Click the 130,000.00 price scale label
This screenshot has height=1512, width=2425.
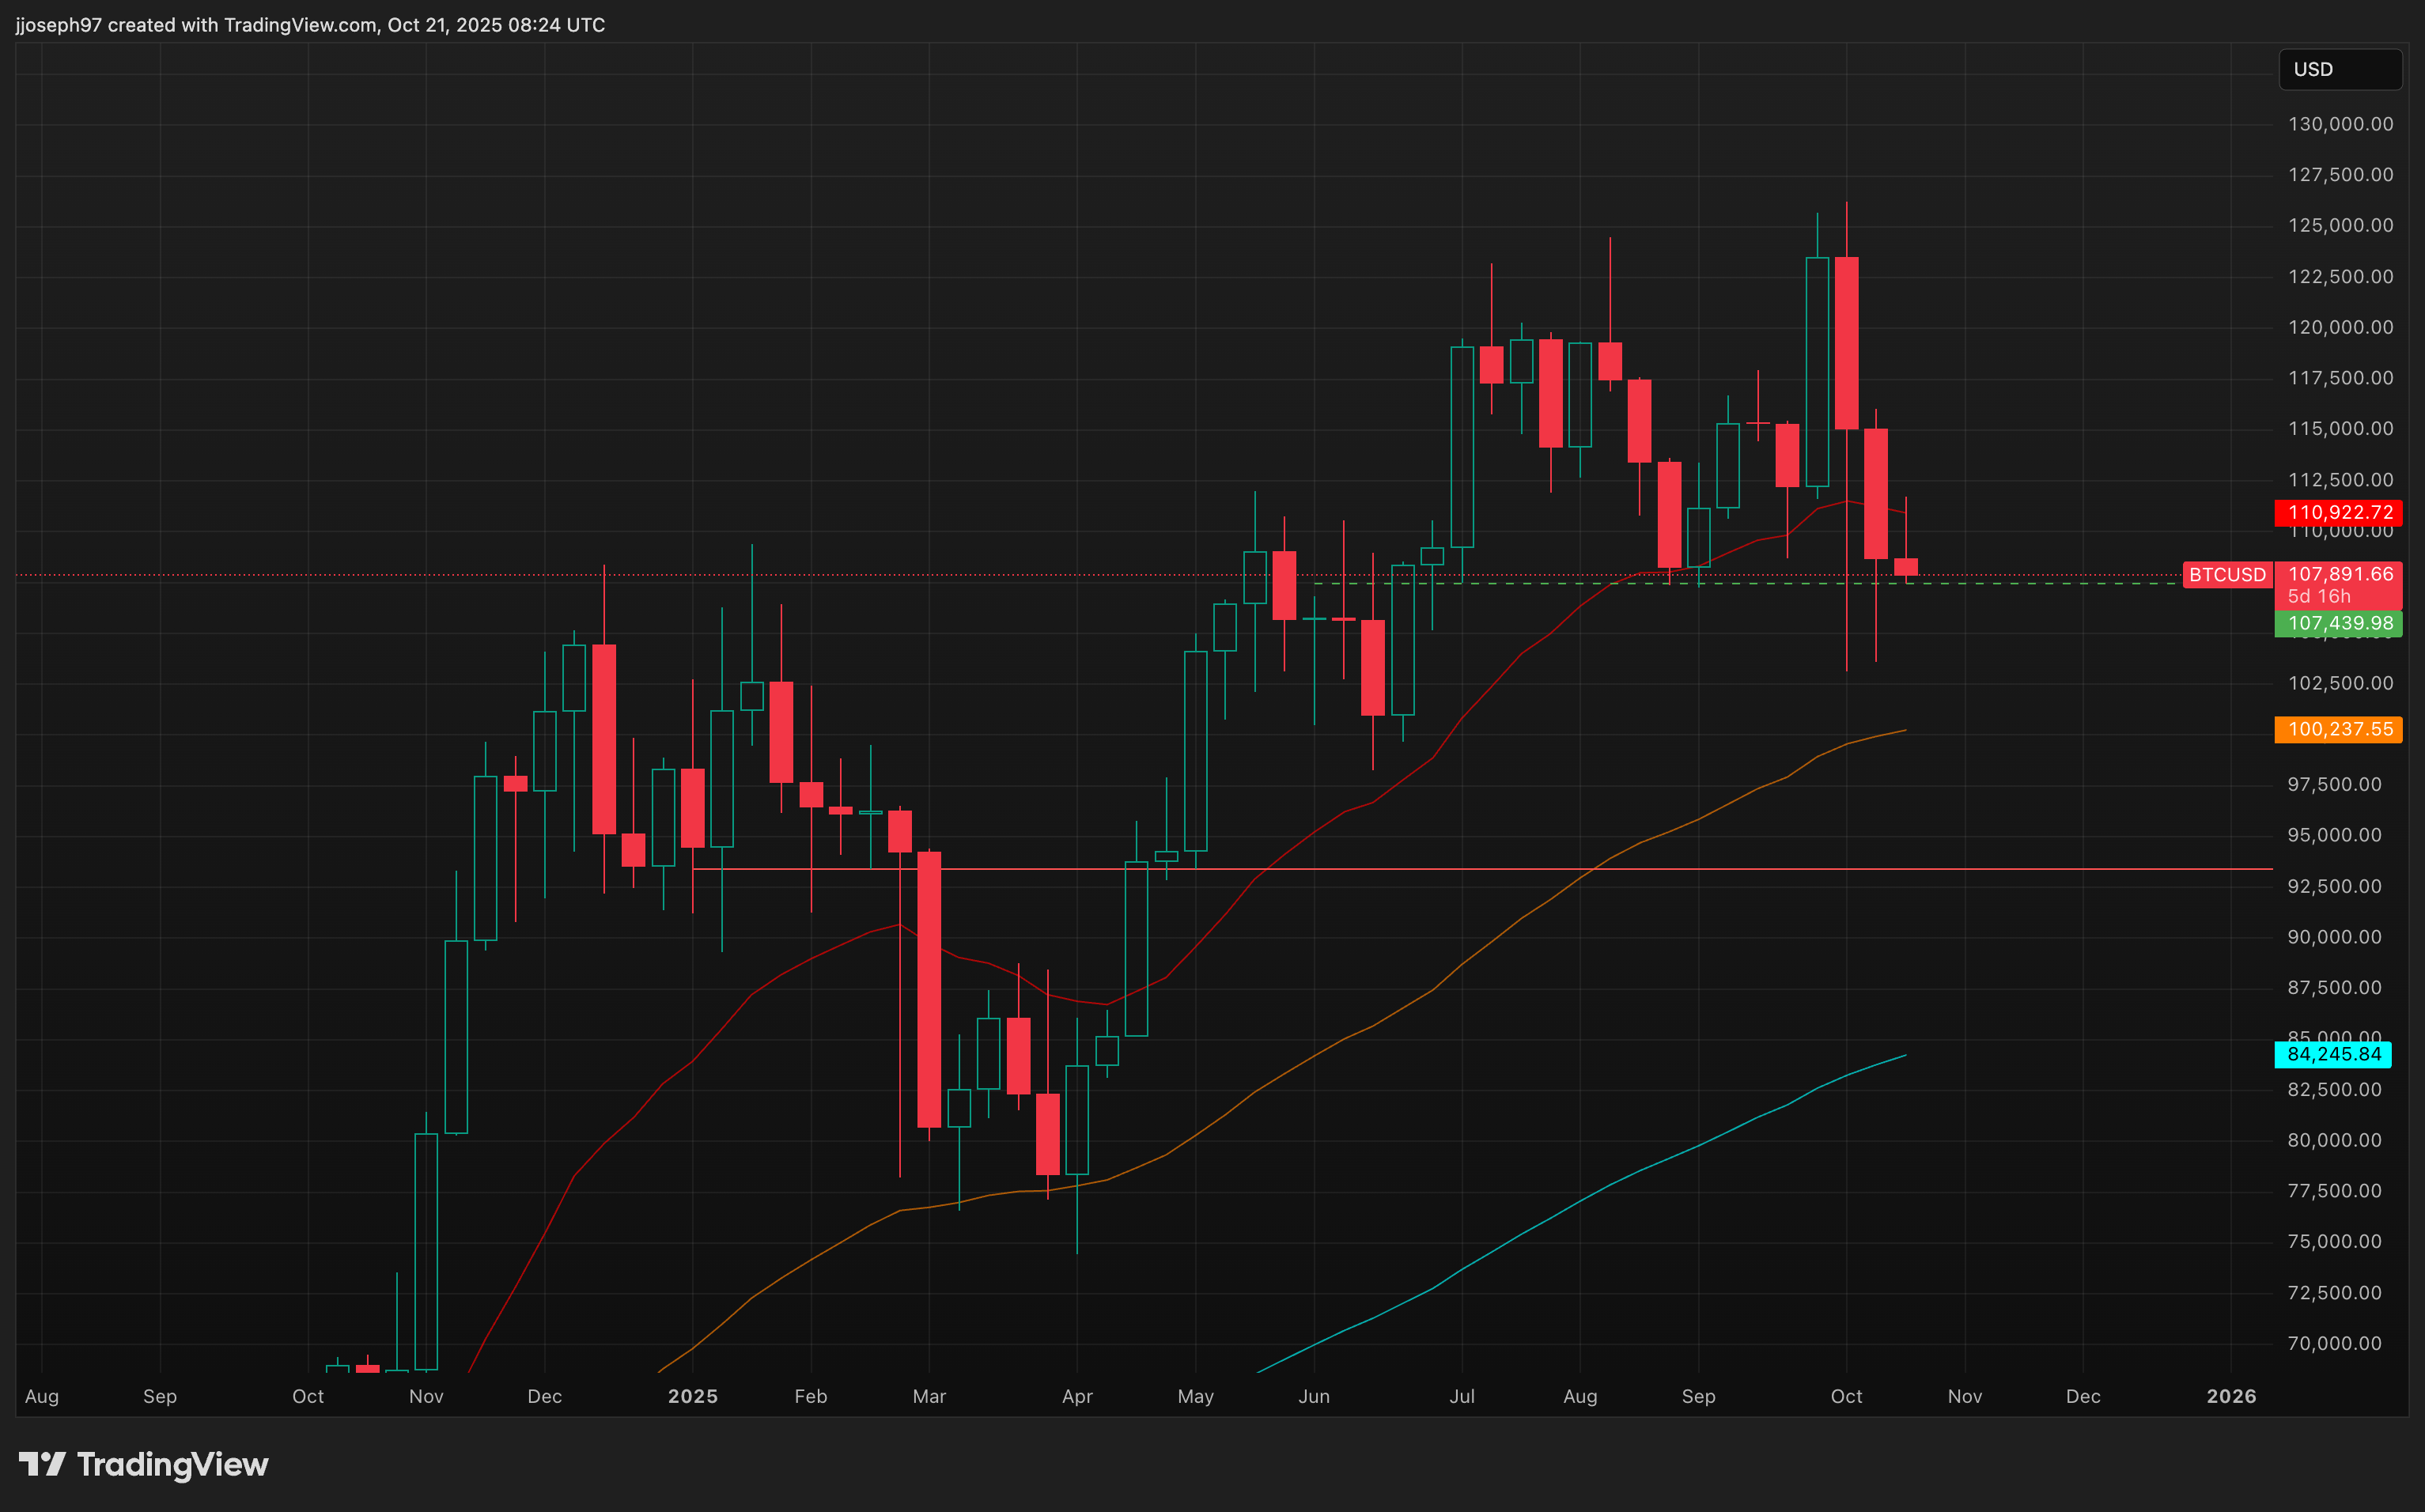2340,124
